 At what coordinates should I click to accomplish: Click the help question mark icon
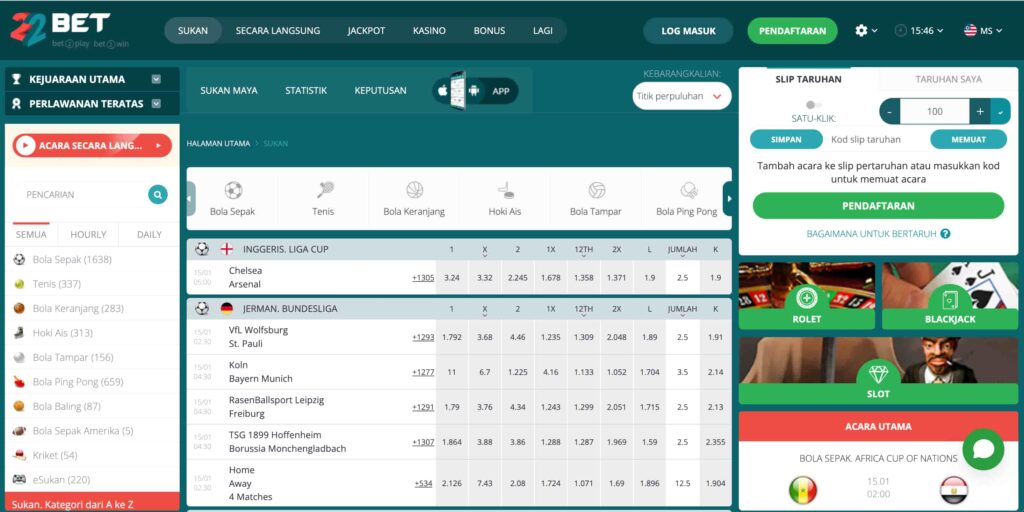coord(945,234)
